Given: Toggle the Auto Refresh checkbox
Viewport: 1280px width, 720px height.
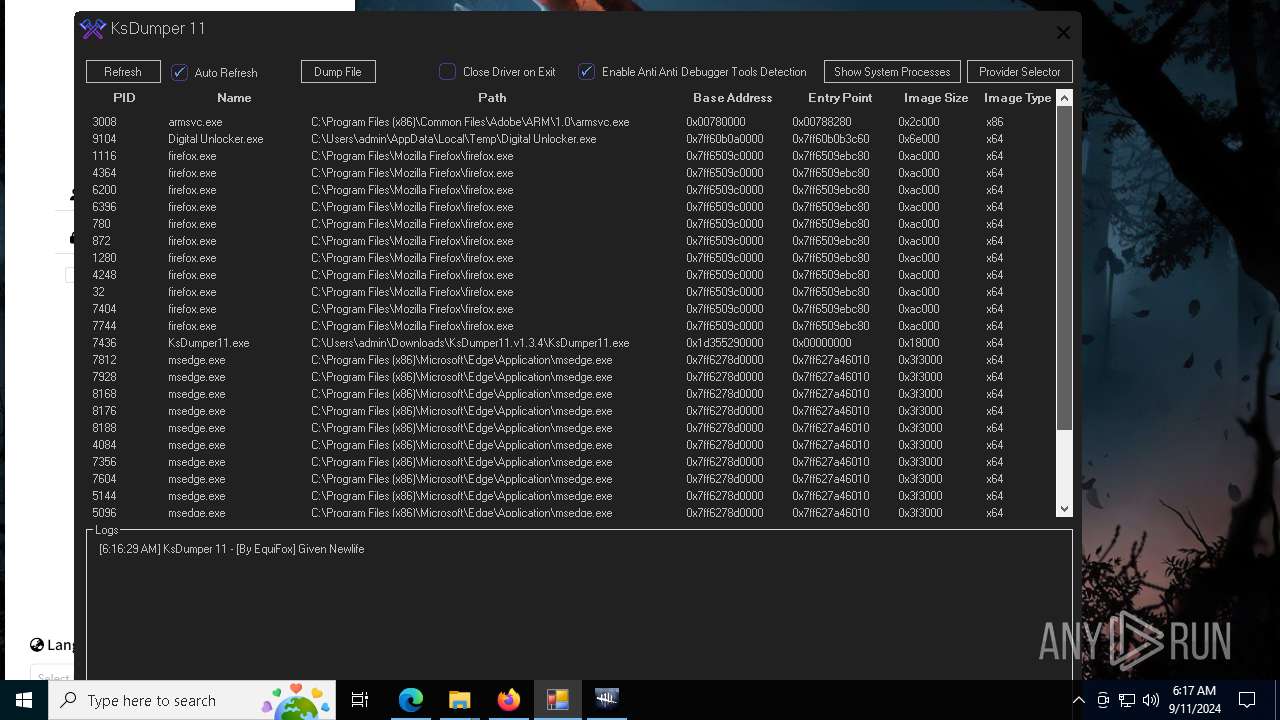Looking at the screenshot, I should 180,72.
